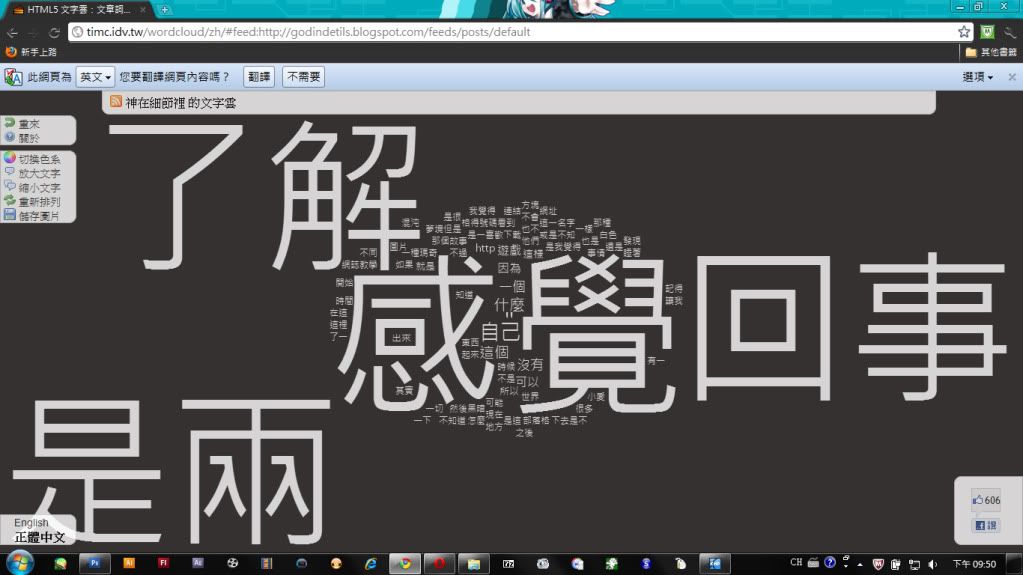Switch language to English
This screenshot has height=575, width=1023.
tap(31, 523)
